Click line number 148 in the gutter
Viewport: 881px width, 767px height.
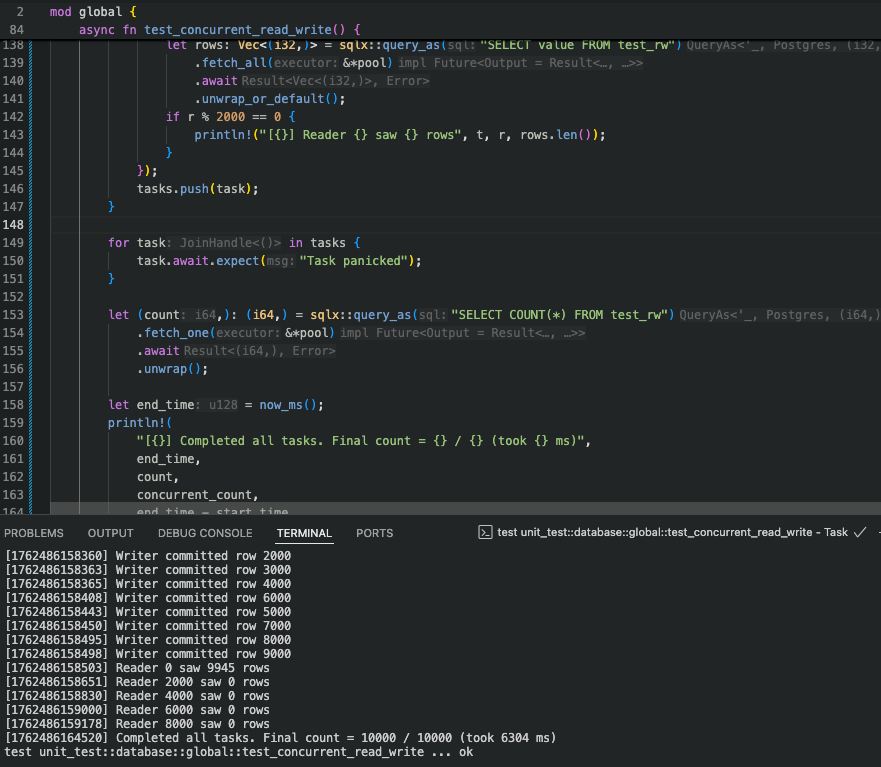tap(13, 225)
